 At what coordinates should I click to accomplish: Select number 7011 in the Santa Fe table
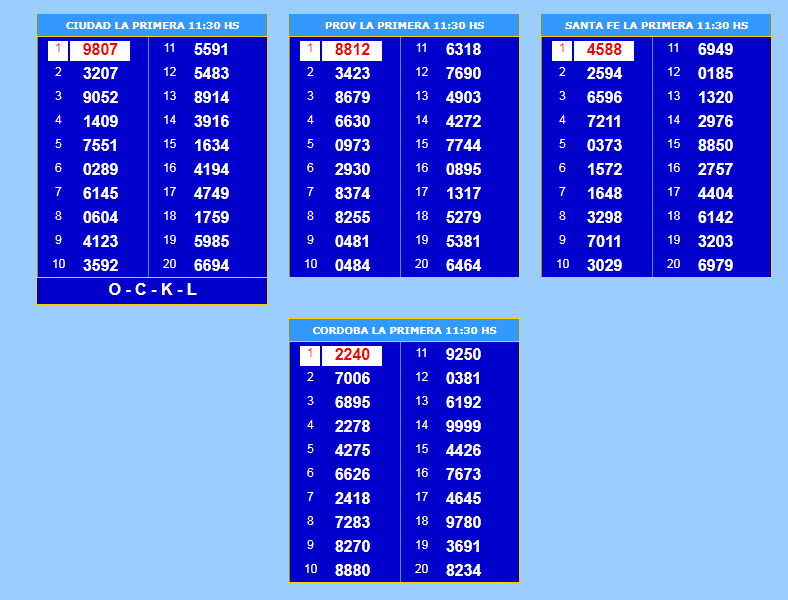coord(604,241)
